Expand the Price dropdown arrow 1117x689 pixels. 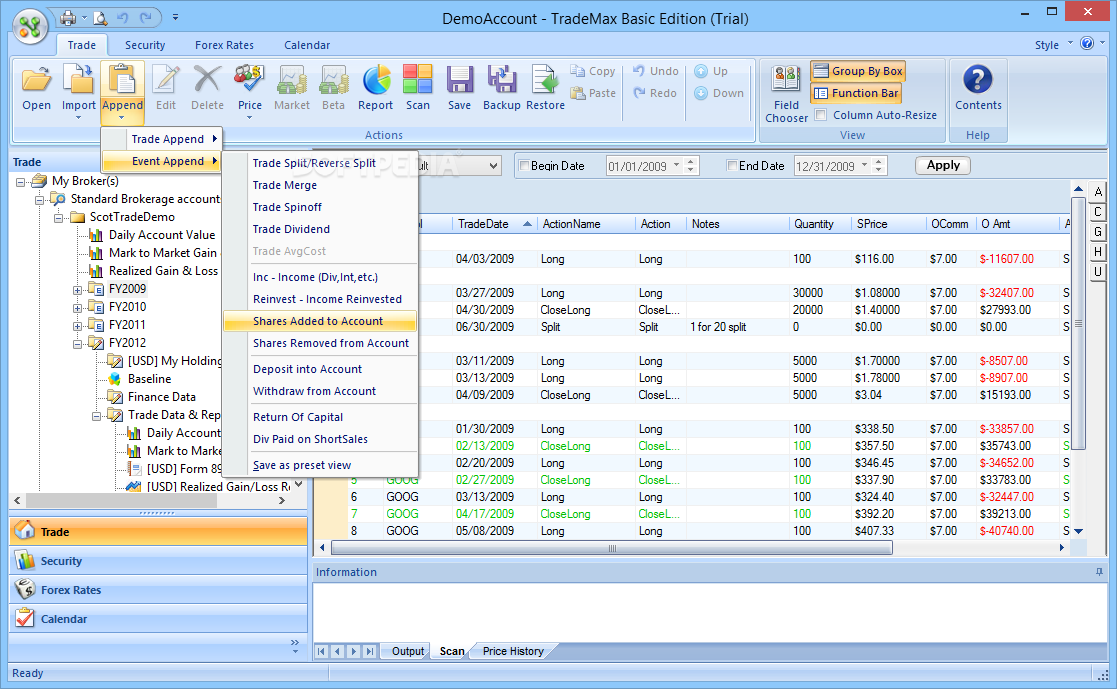[x=250, y=118]
